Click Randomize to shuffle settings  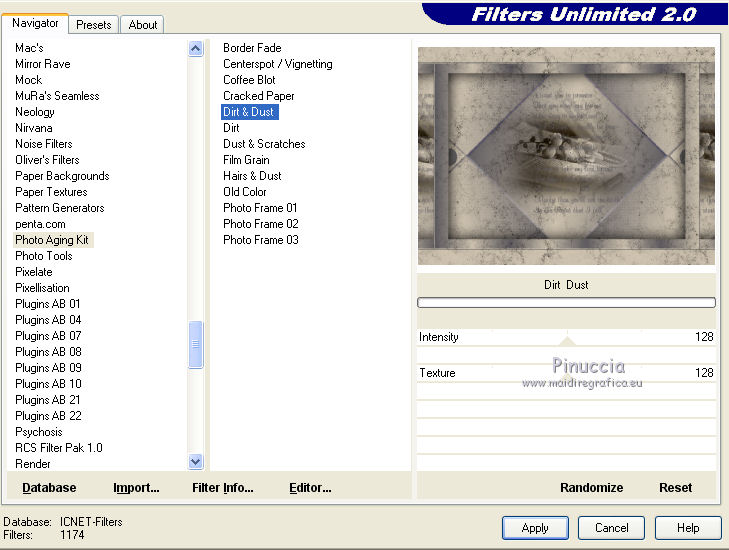pyautogui.click(x=591, y=488)
